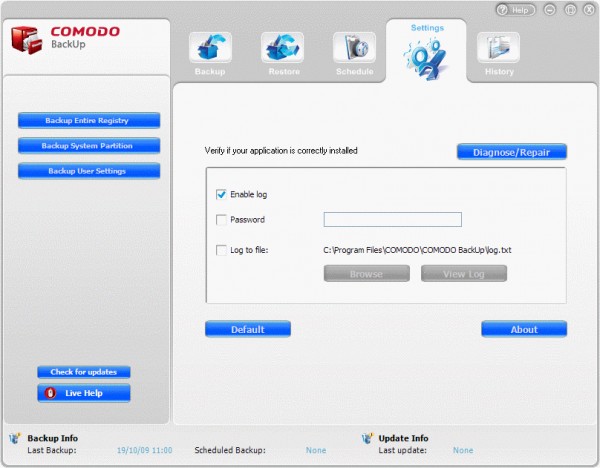Click Backup User Settings button
The height and width of the screenshot is (468, 600).
[x=89, y=171]
